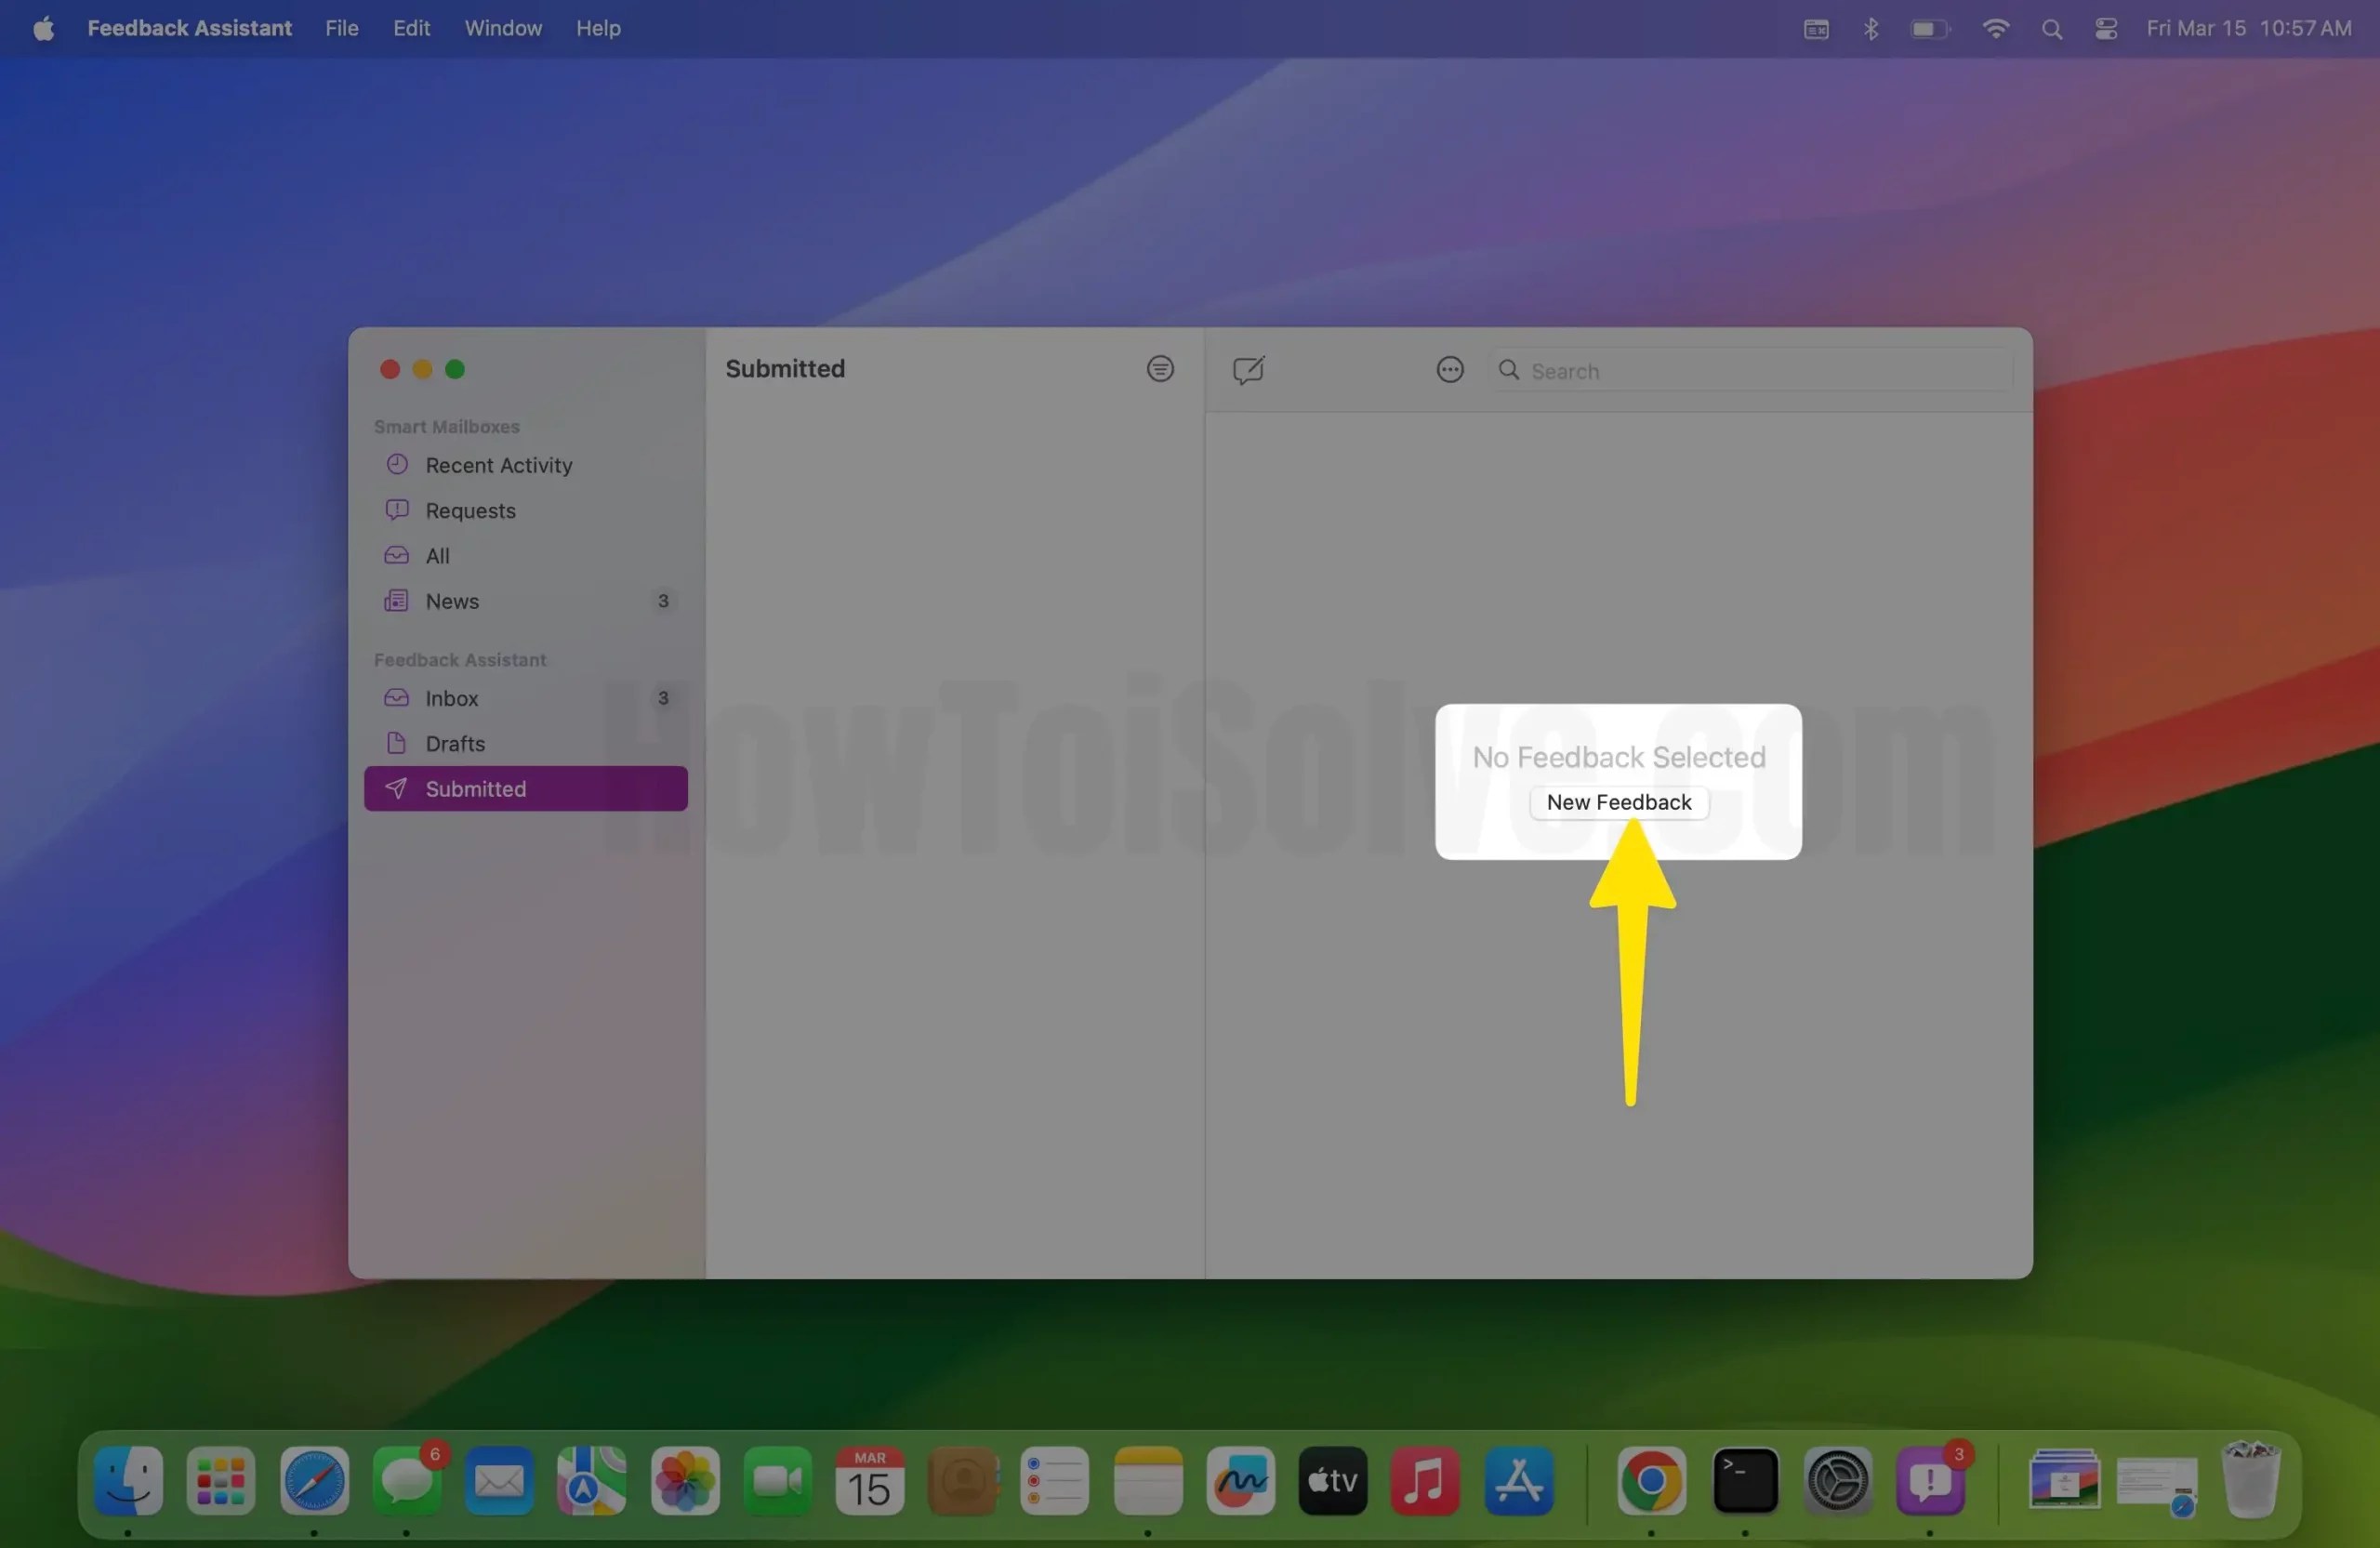This screenshot has height=1548, width=2380.
Task: Select the News smart mailbox
Action: (452, 601)
